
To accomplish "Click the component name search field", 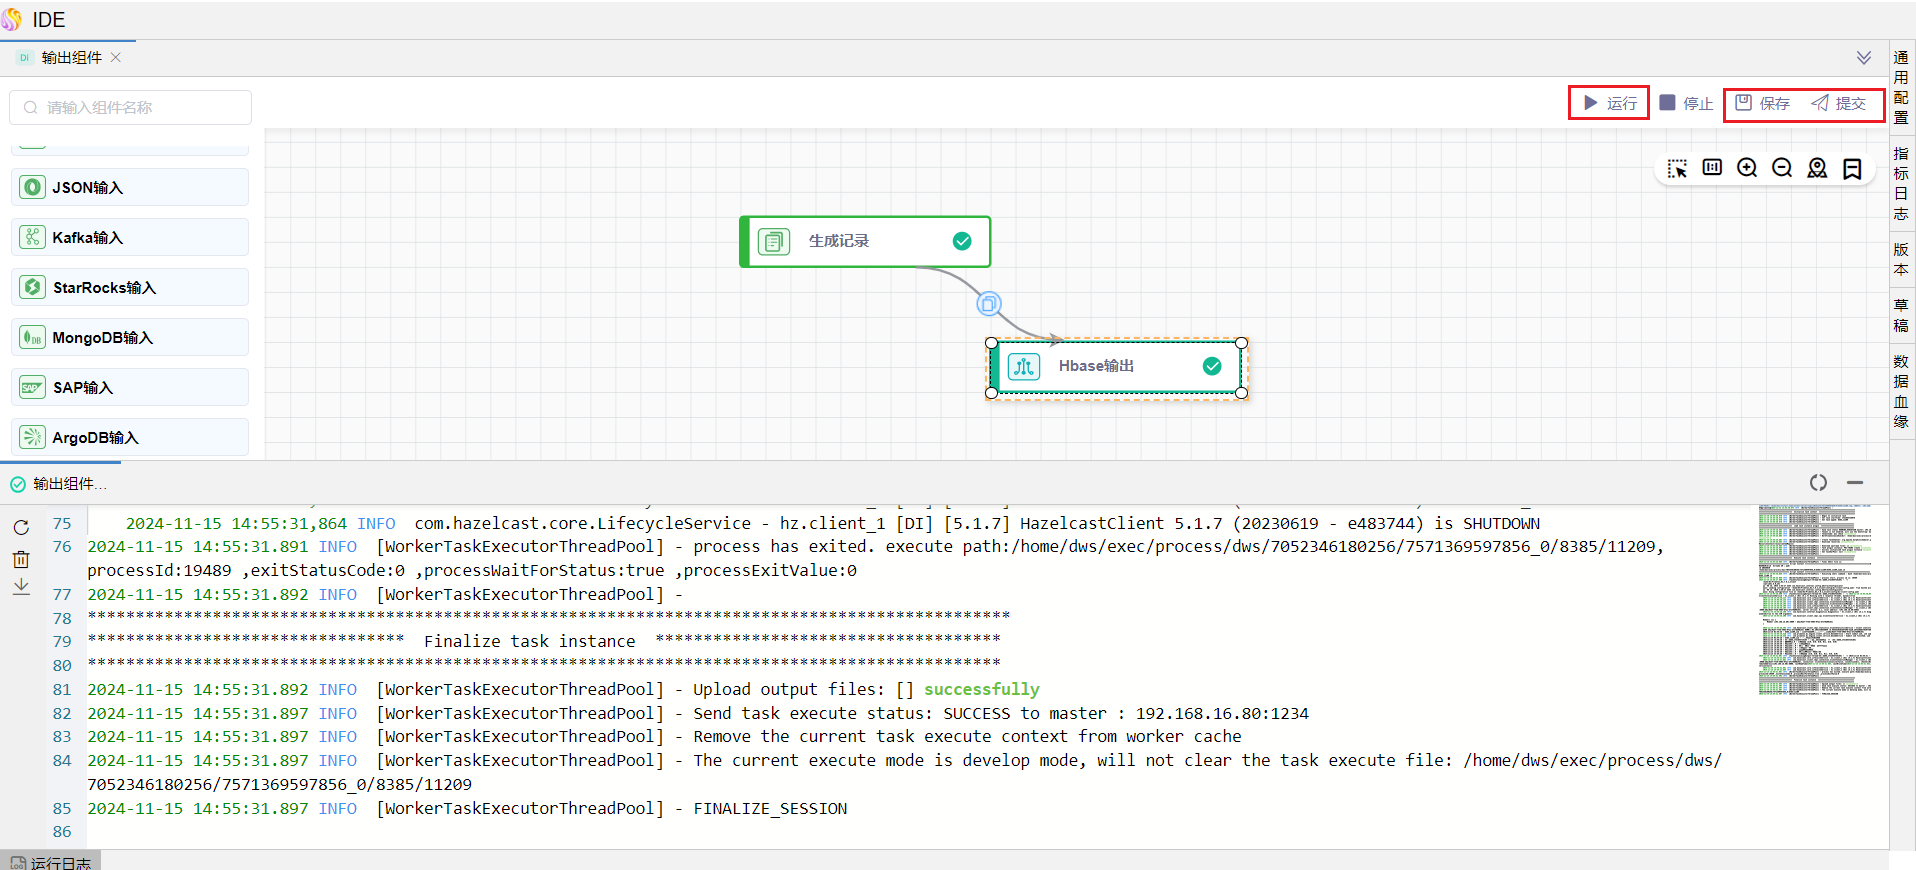I will pyautogui.click(x=130, y=108).
